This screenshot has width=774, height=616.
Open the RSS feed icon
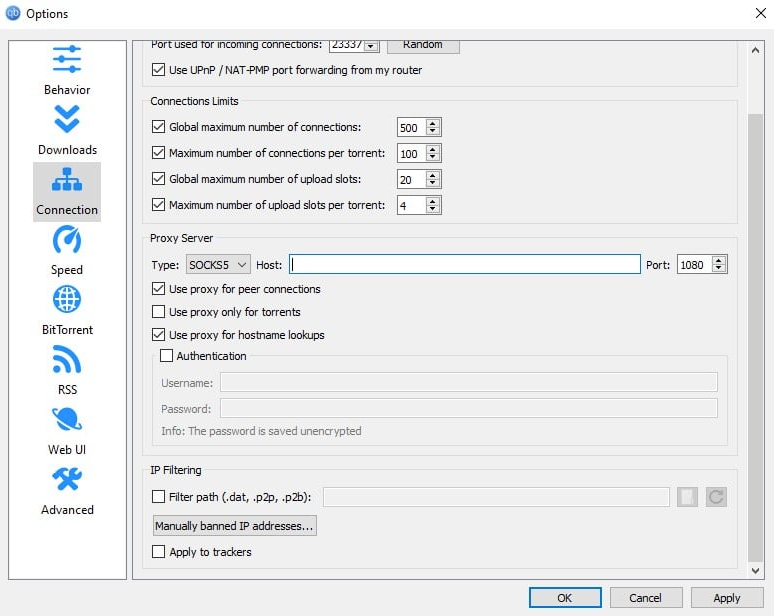67,360
